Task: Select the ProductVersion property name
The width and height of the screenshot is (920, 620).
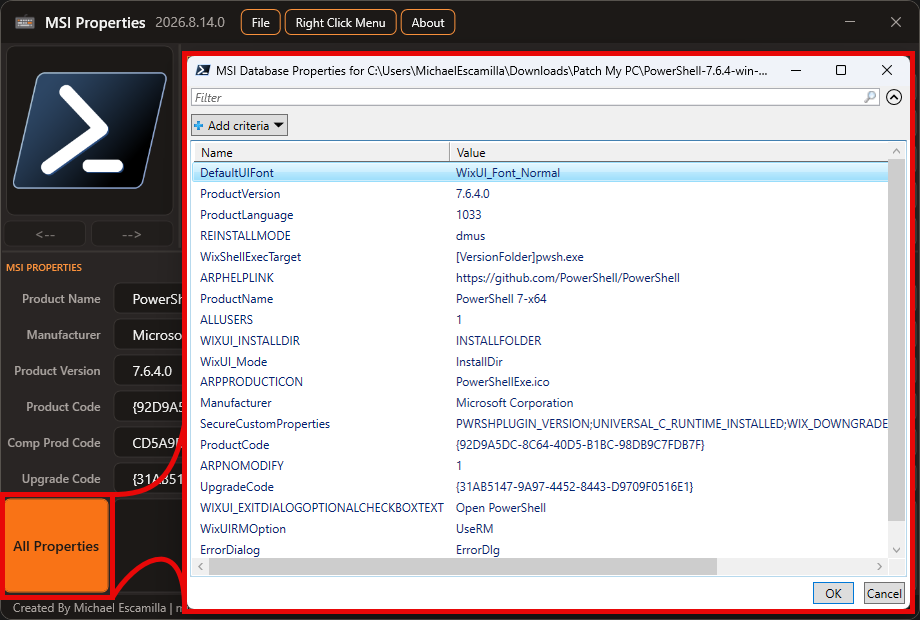Action: coord(240,194)
